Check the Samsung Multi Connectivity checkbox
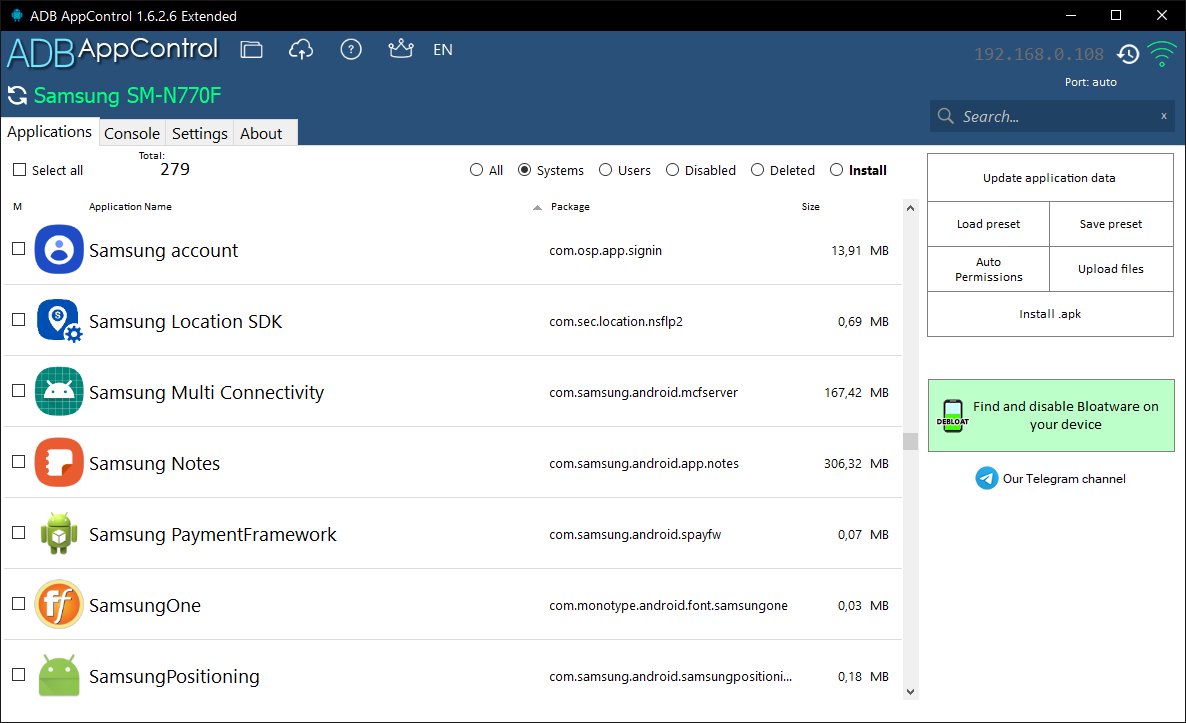This screenshot has width=1186, height=723. click(19, 391)
